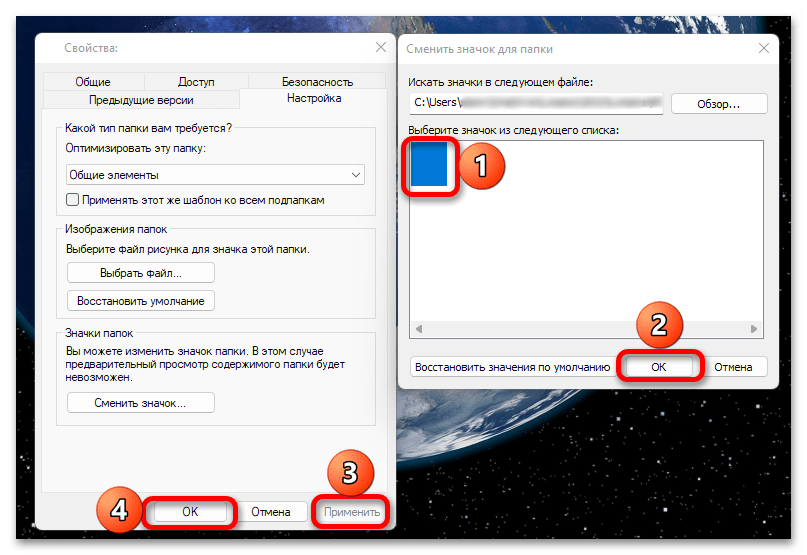Screen dimensions: 807x555
Task: Focus the icon file path field
Action: (x=536, y=103)
